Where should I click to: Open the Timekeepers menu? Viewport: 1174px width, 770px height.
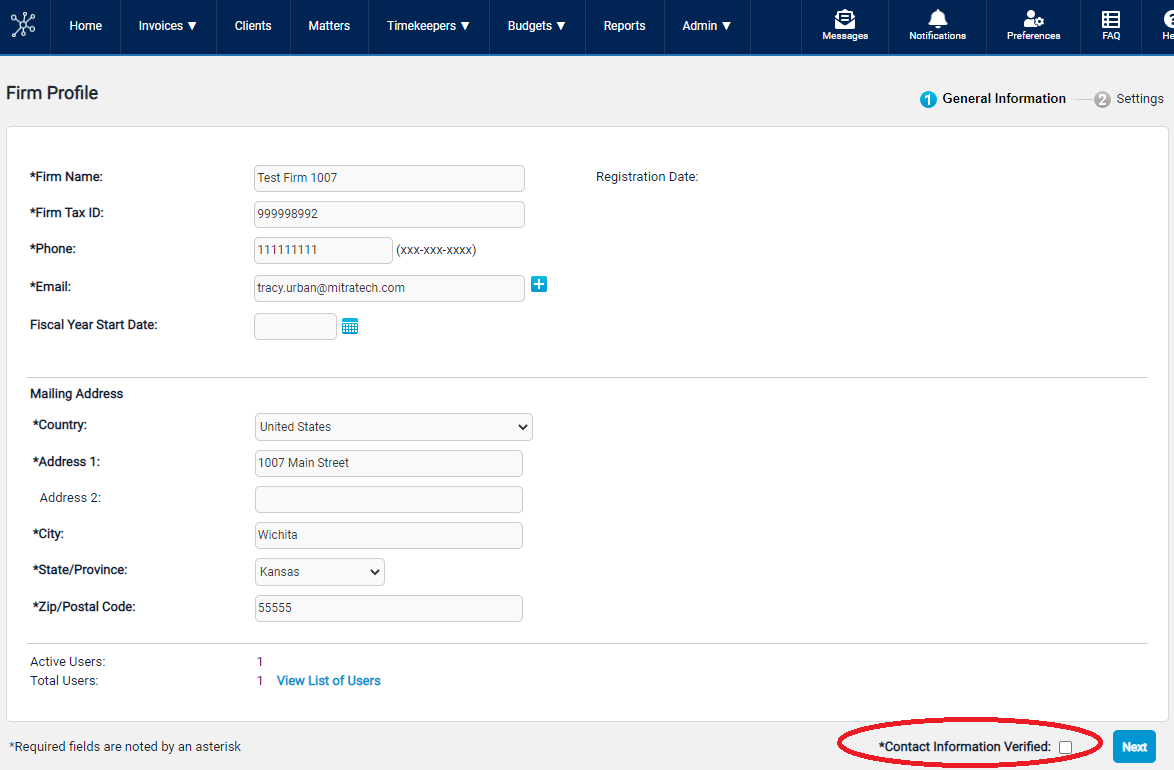pos(428,26)
